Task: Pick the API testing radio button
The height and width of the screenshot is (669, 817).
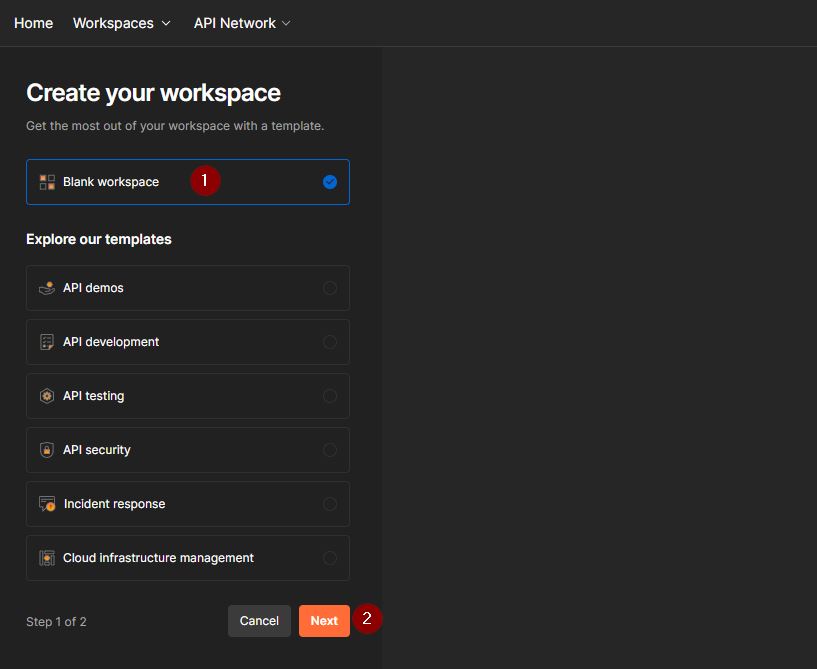Action: pos(330,396)
